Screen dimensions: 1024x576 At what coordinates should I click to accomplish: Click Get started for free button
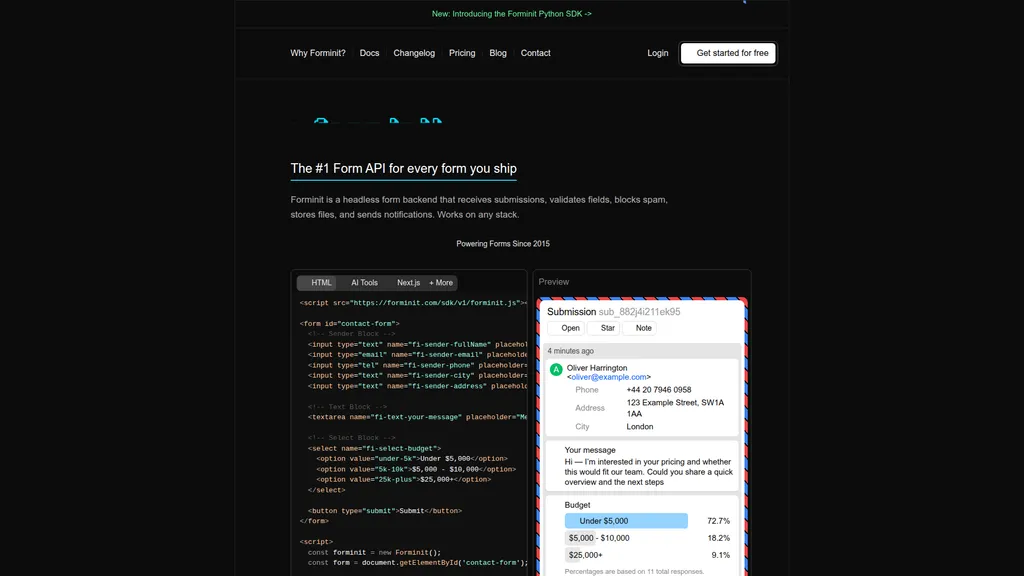[728, 53]
